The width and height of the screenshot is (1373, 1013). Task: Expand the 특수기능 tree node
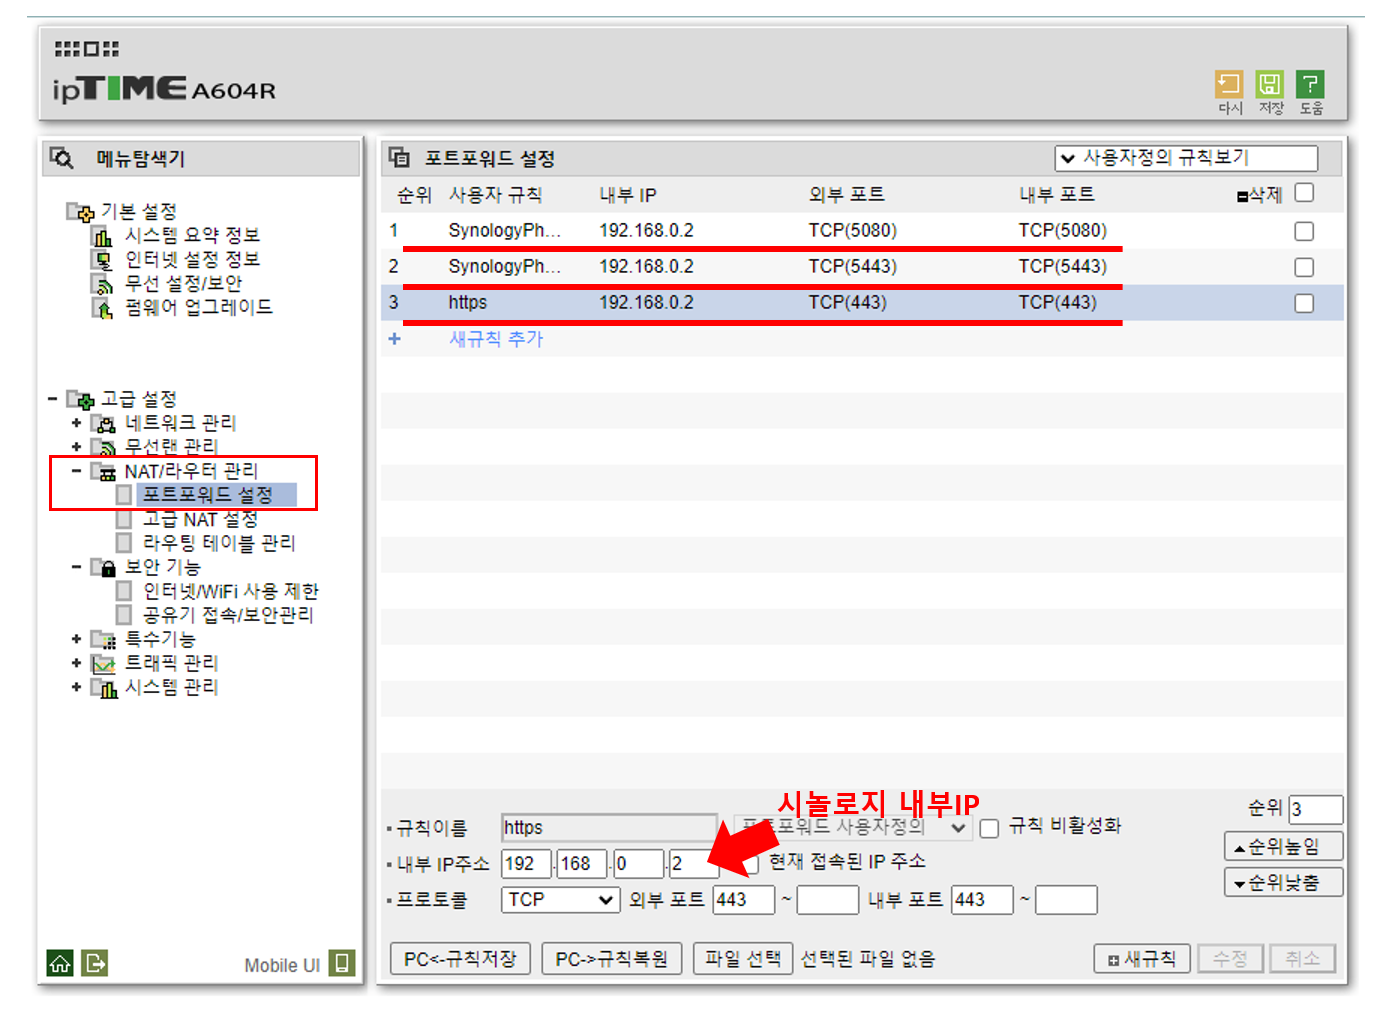[77, 639]
